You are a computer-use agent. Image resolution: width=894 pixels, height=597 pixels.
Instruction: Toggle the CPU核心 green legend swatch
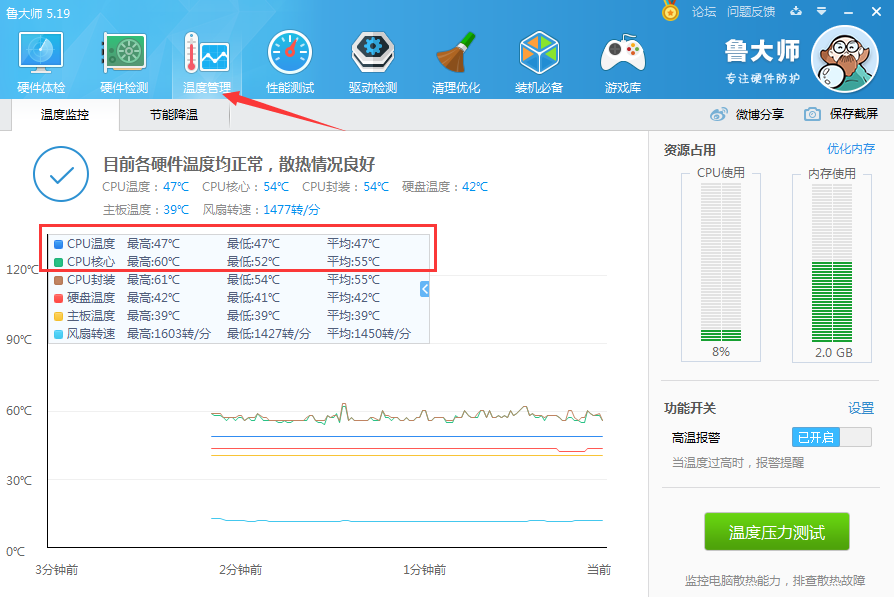tap(58, 262)
